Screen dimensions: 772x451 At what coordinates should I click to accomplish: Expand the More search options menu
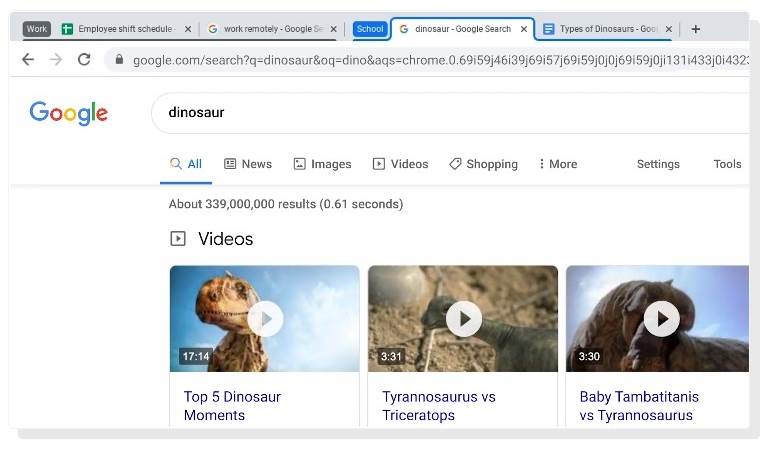(558, 164)
